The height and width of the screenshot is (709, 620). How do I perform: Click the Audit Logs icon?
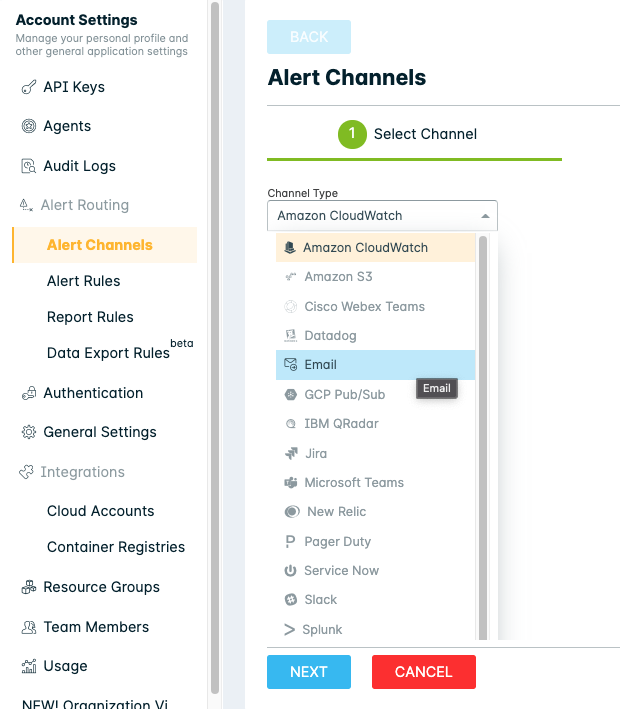point(29,166)
